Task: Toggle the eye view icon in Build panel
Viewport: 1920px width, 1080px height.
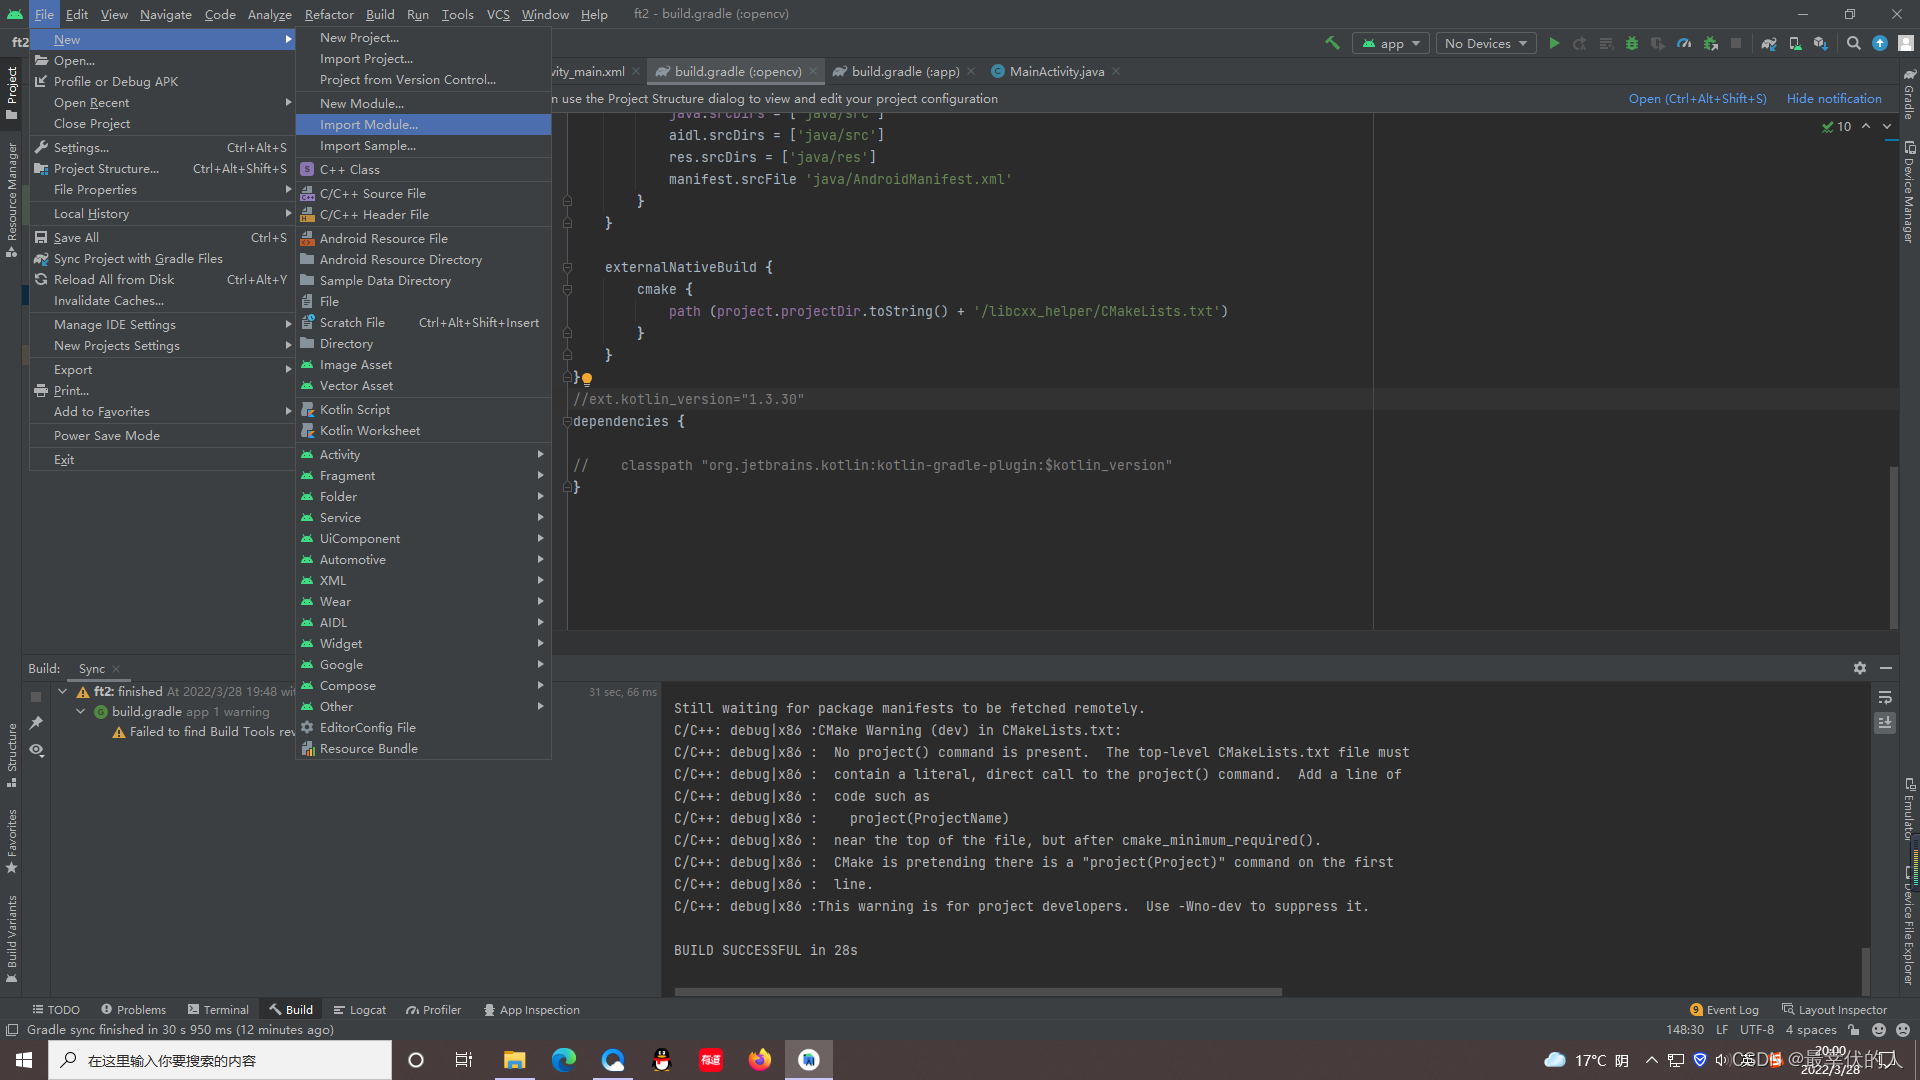Action: click(x=37, y=750)
